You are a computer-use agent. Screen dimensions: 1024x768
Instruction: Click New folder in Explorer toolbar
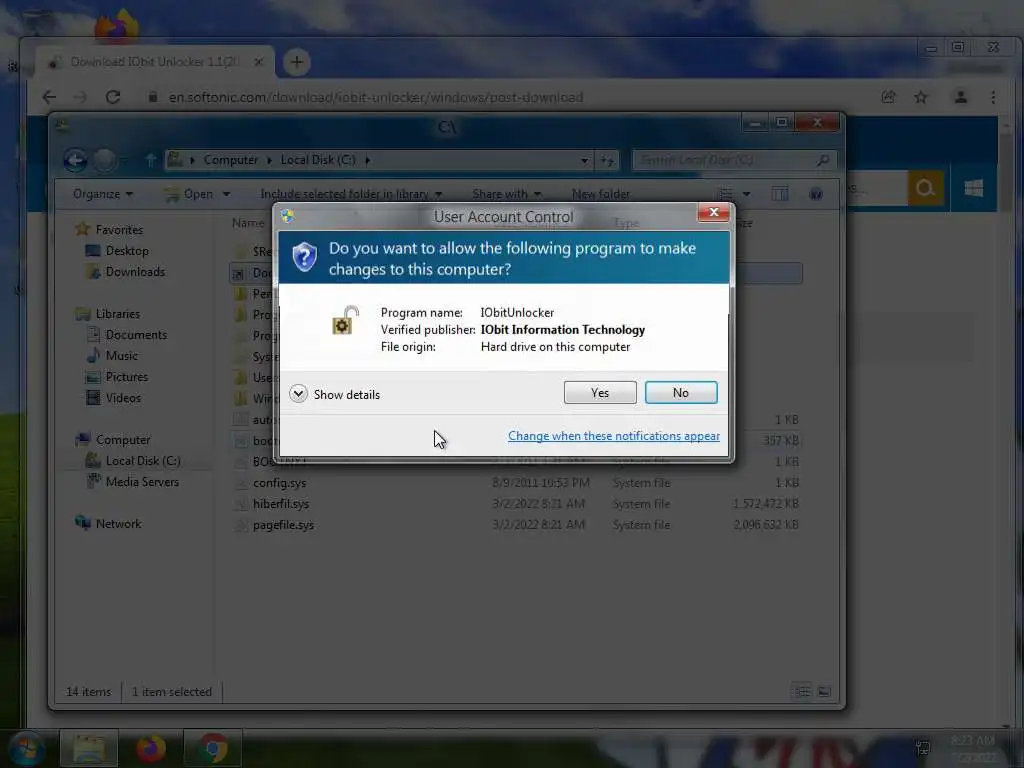(600, 194)
